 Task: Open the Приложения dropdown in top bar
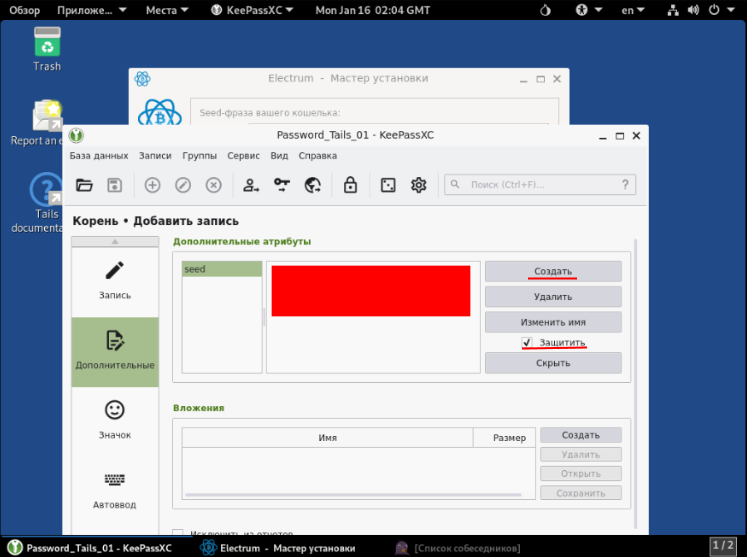92,10
